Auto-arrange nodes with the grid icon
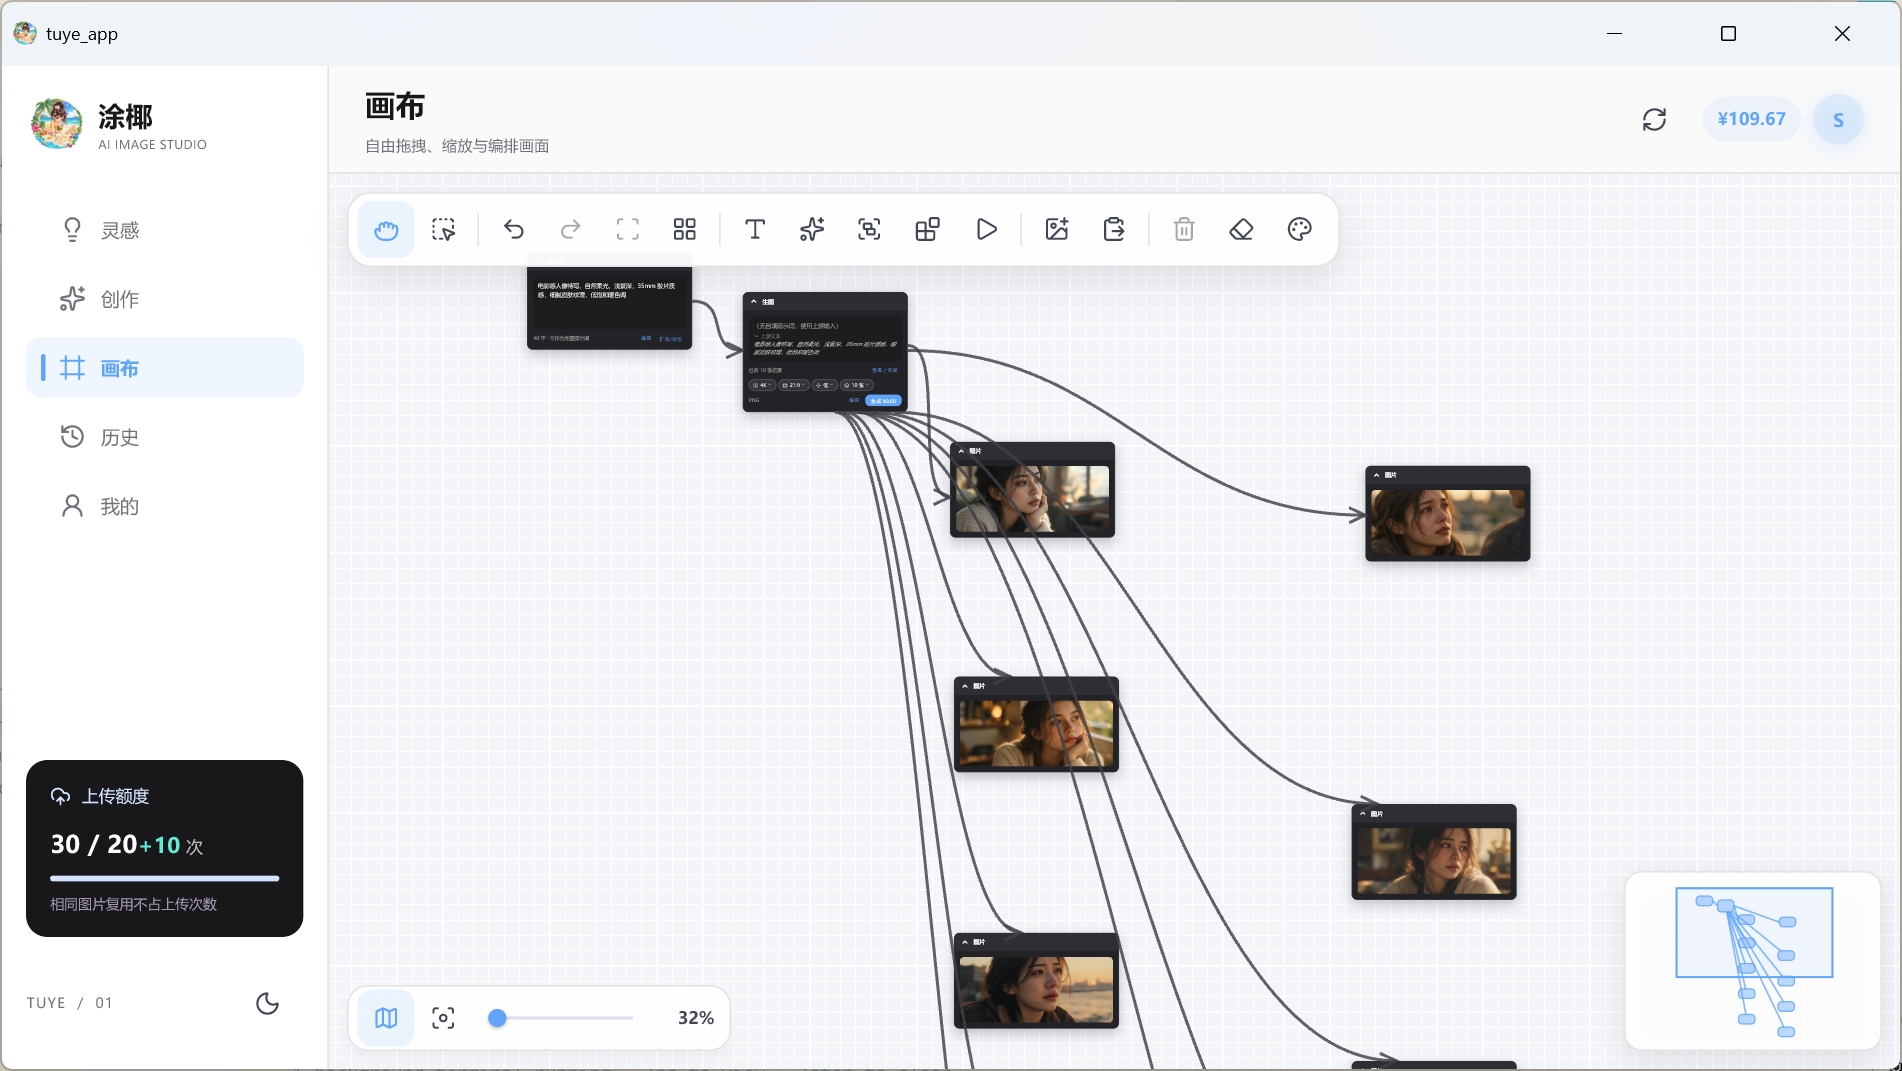Viewport: 1902px width, 1071px height. tap(685, 230)
